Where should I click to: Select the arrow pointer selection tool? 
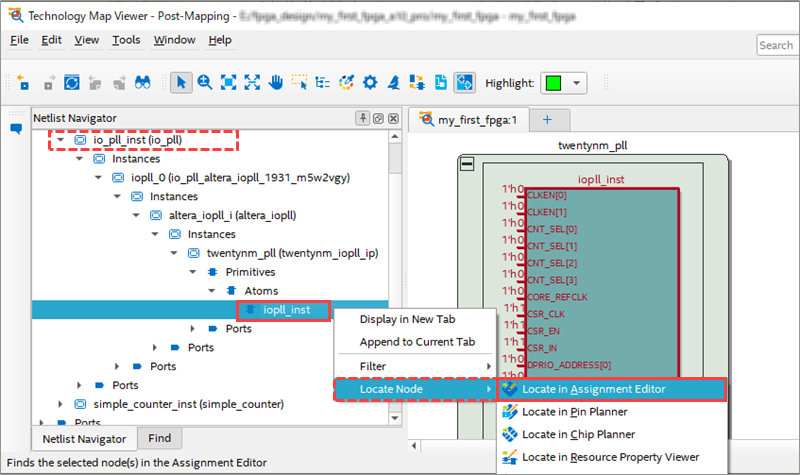tap(182, 83)
